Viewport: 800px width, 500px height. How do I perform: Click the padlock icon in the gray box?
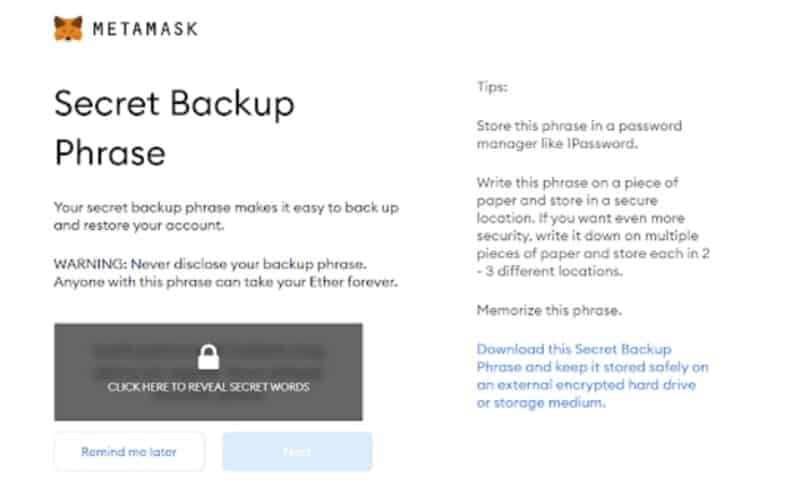(209, 357)
